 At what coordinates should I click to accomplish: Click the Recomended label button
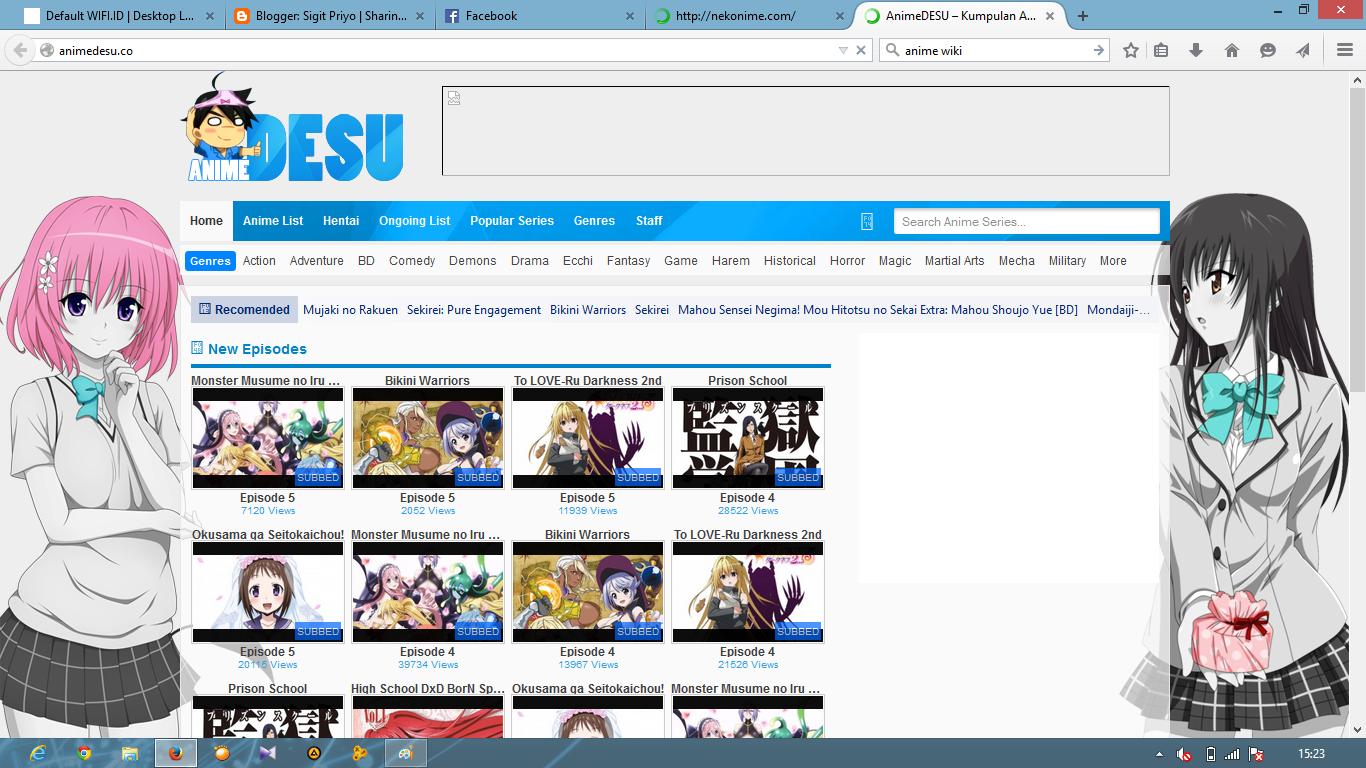tap(245, 310)
